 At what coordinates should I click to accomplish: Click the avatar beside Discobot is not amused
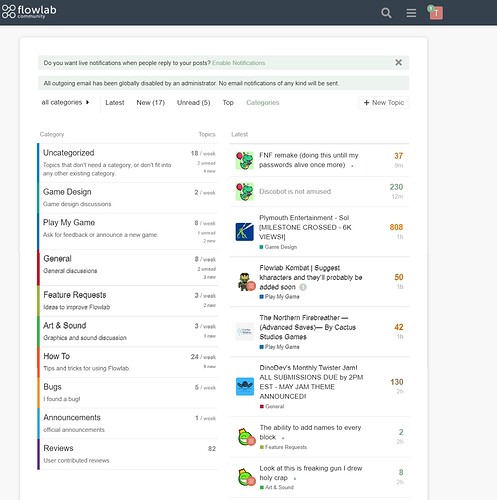click(245, 192)
